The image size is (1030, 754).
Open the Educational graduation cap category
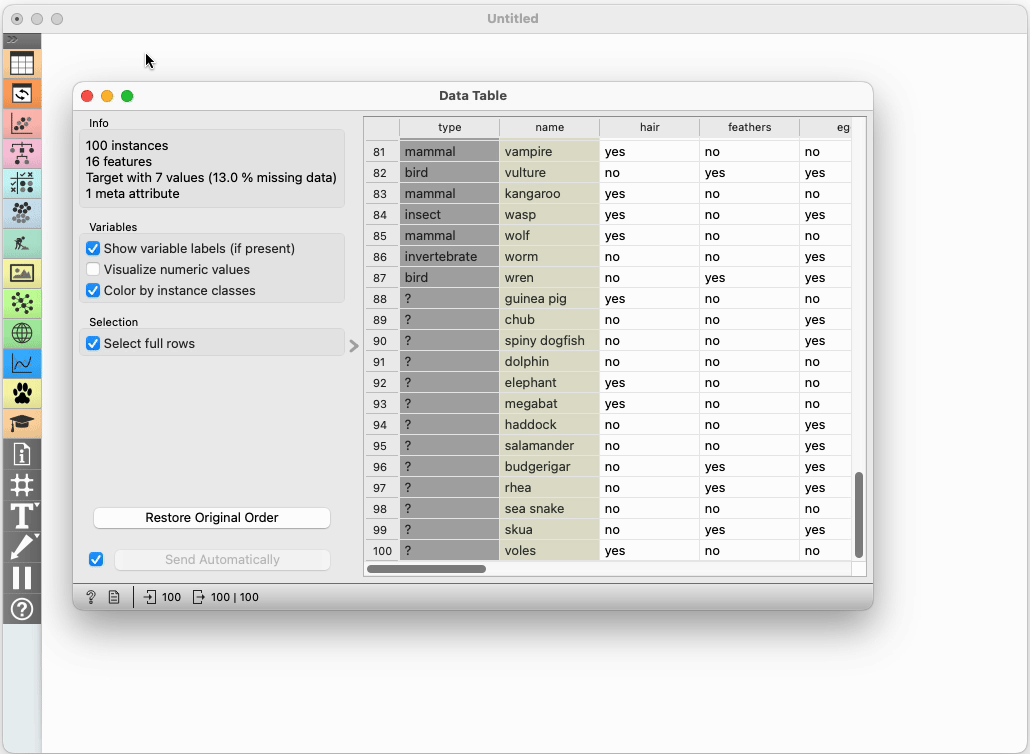[22, 423]
